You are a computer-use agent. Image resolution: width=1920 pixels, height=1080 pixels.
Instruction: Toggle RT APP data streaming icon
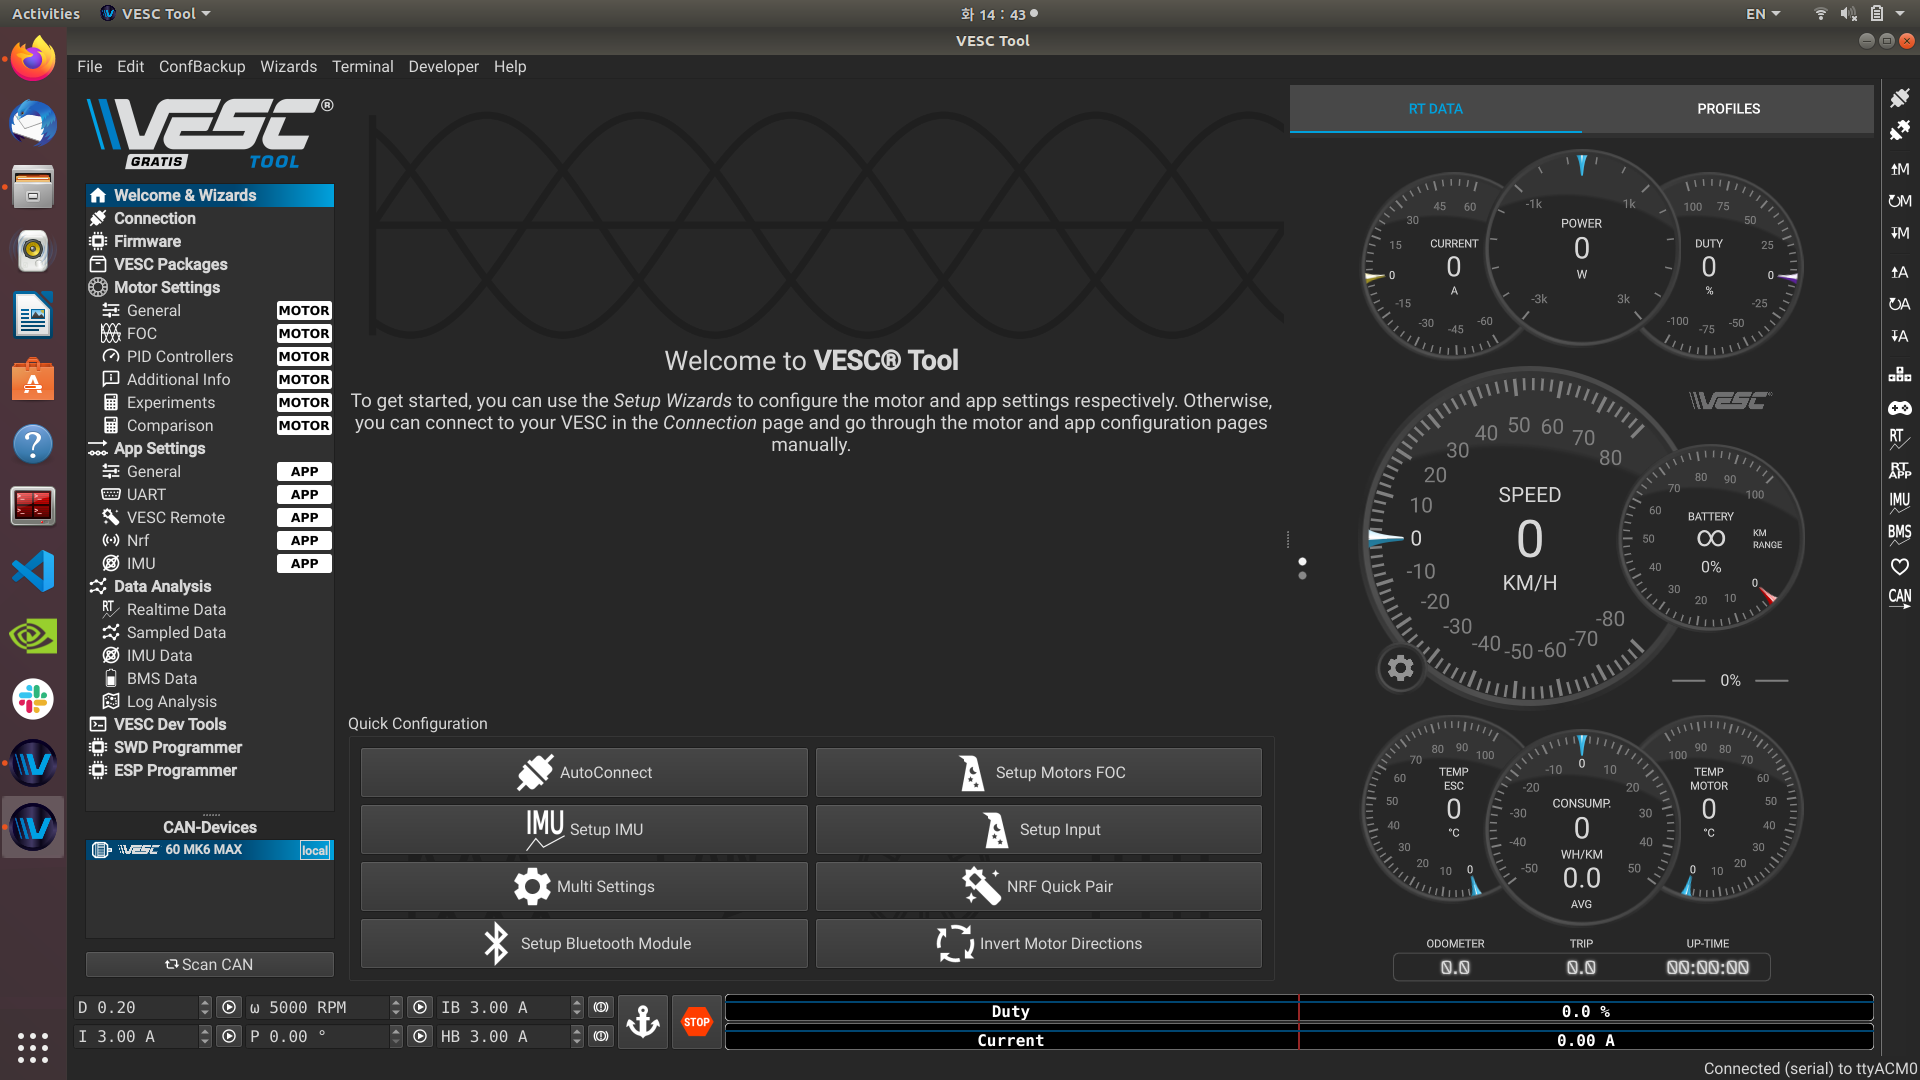[1899, 470]
